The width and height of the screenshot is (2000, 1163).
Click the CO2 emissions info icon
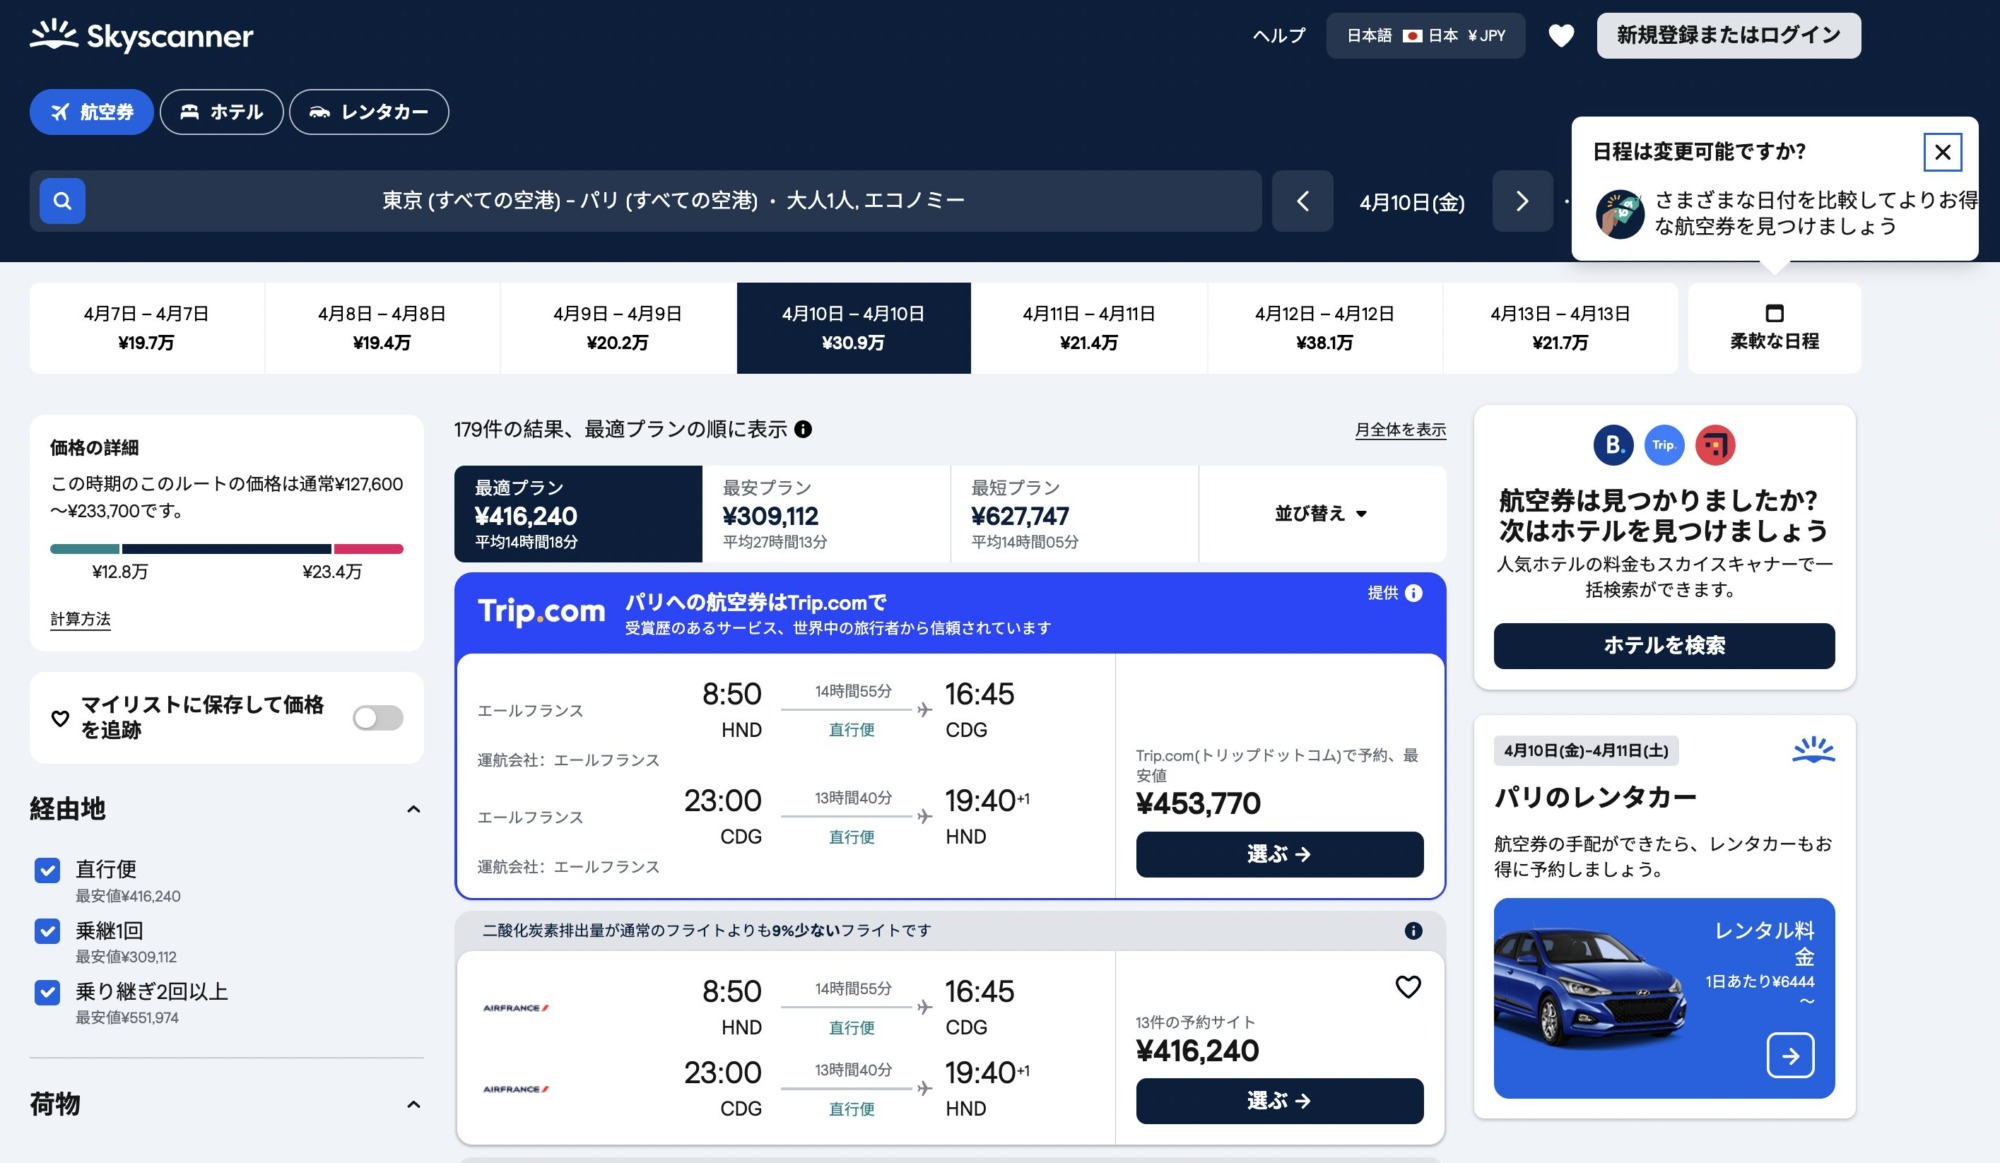[x=1413, y=931]
